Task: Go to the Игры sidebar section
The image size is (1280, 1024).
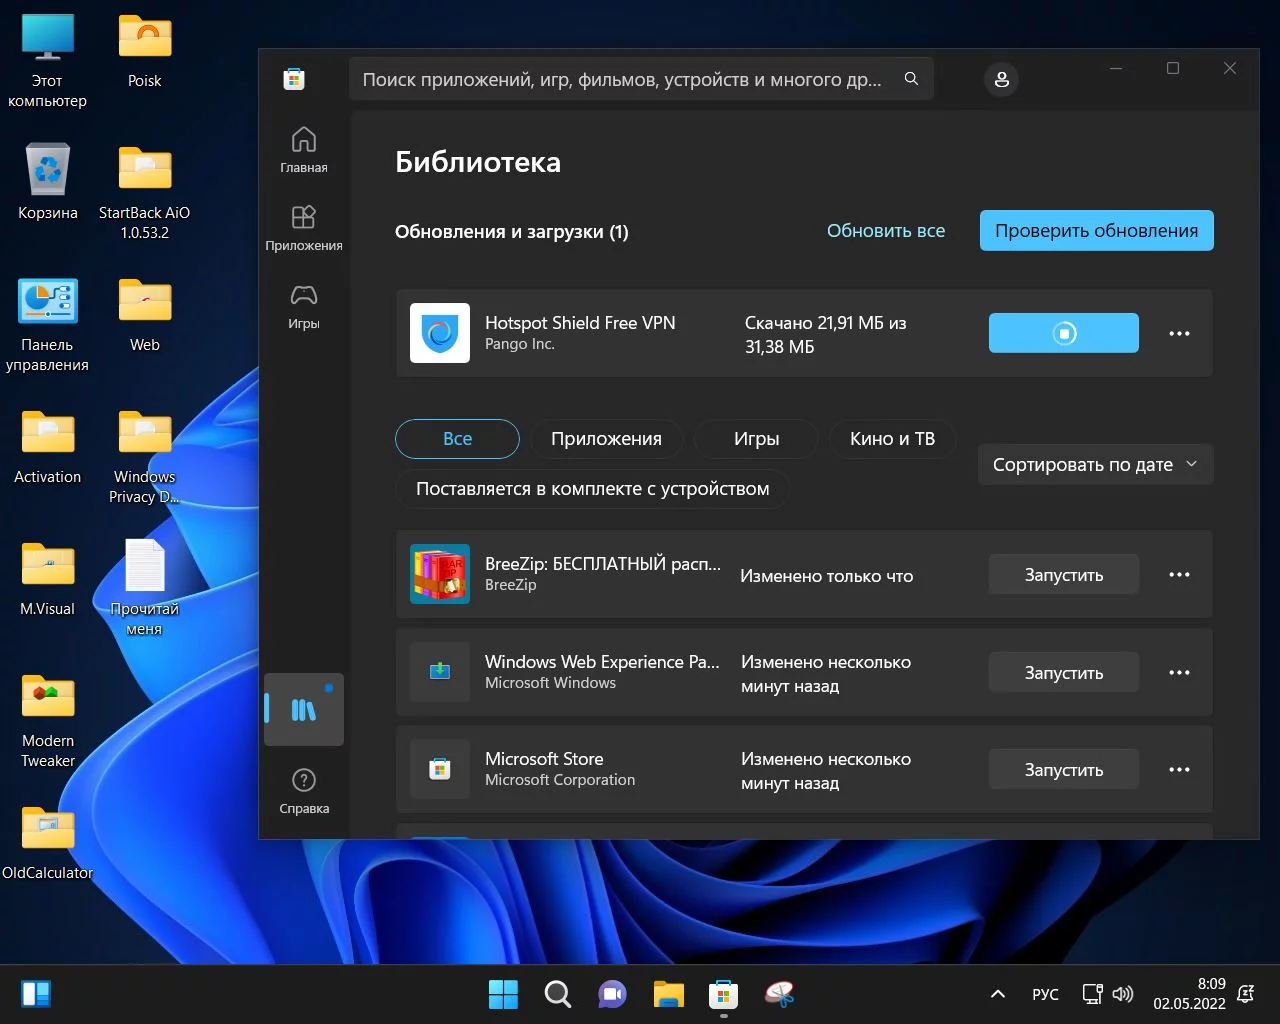Action: point(303,306)
